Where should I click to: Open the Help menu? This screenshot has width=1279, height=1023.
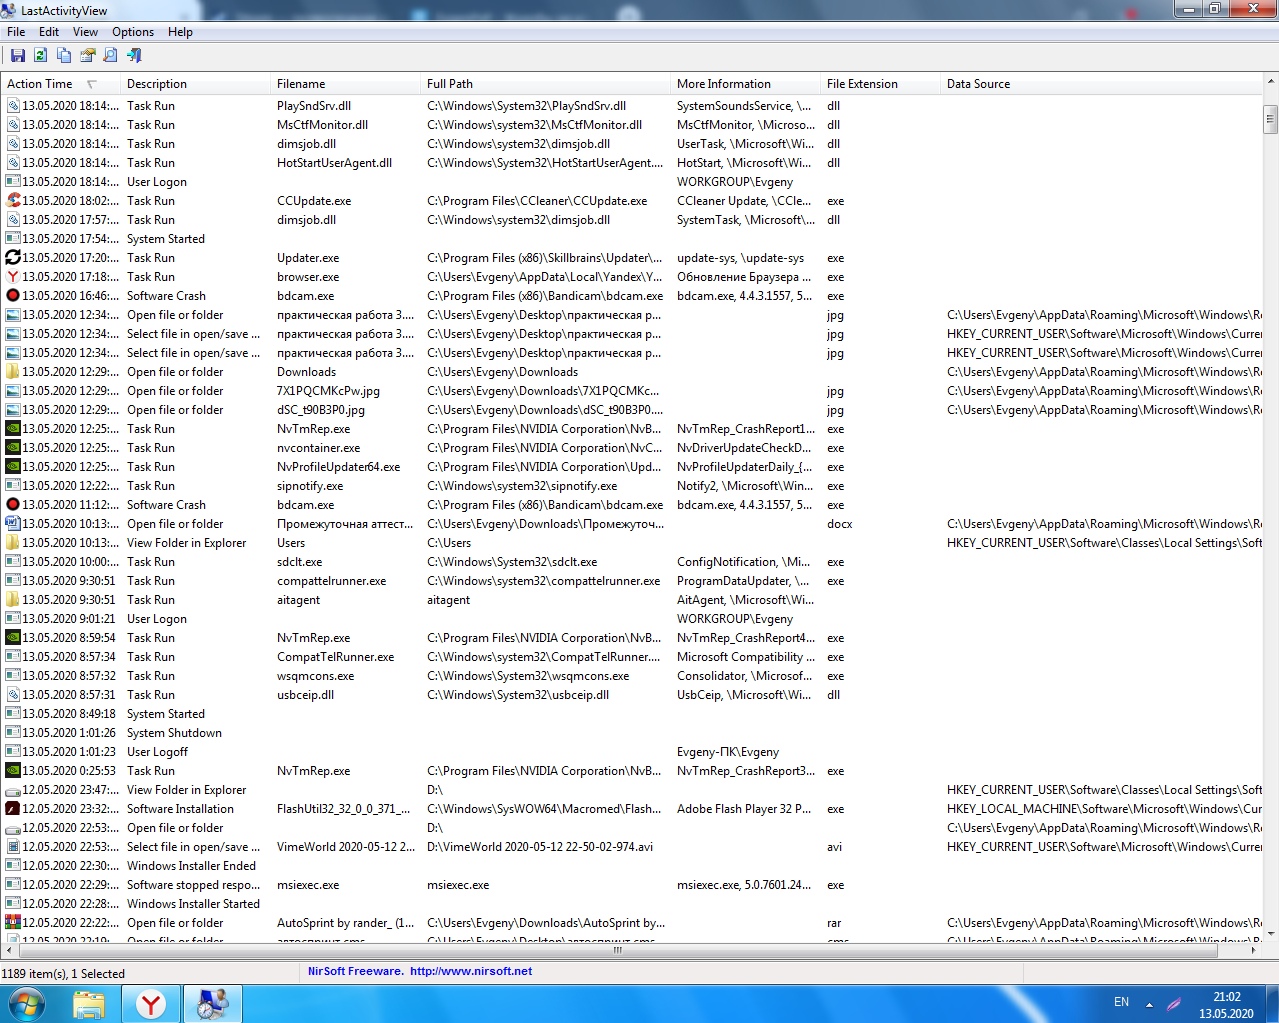[x=180, y=32]
